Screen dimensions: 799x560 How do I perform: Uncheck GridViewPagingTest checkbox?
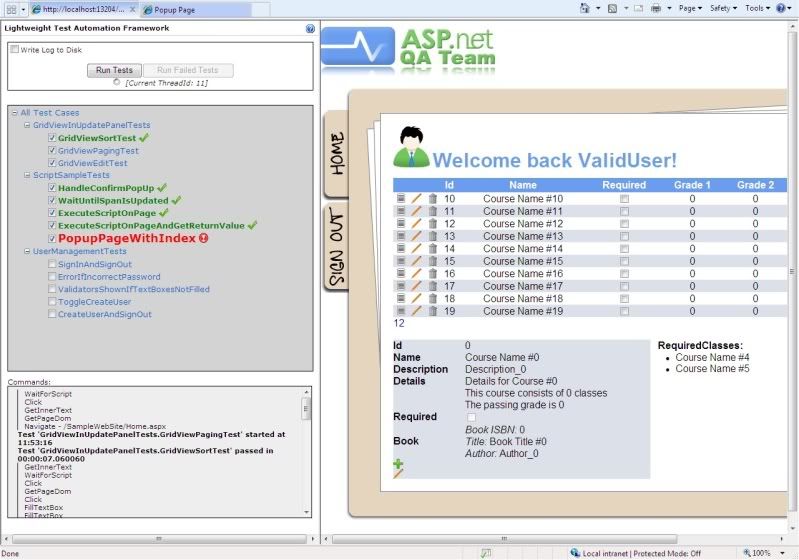click(52, 150)
